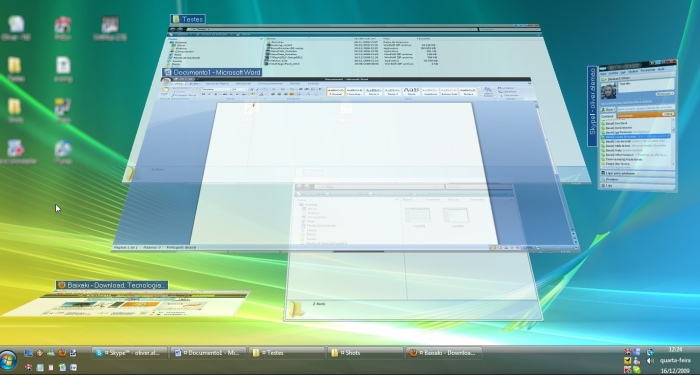Switch to the Shots taskbar button
The width and height of the screenshot is (700, 375).
coord(365,353)
